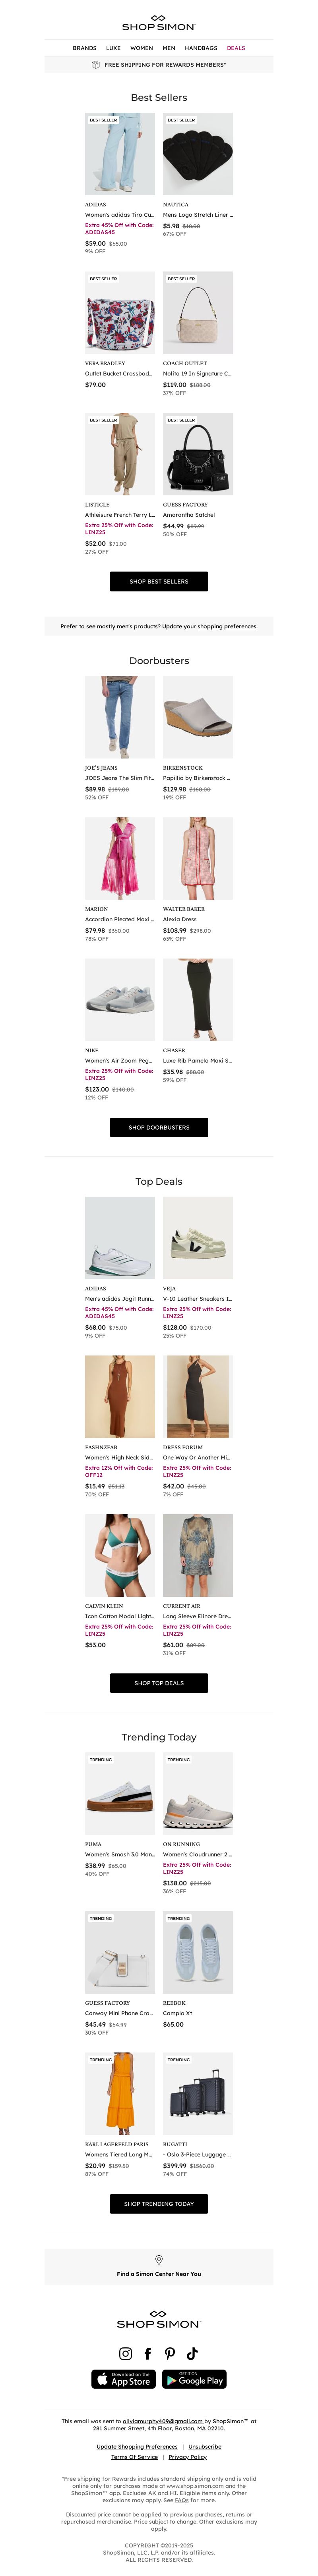Open the Privacy Policy link
Screen dimensions: 318x2576
[x=188, y=2457]
